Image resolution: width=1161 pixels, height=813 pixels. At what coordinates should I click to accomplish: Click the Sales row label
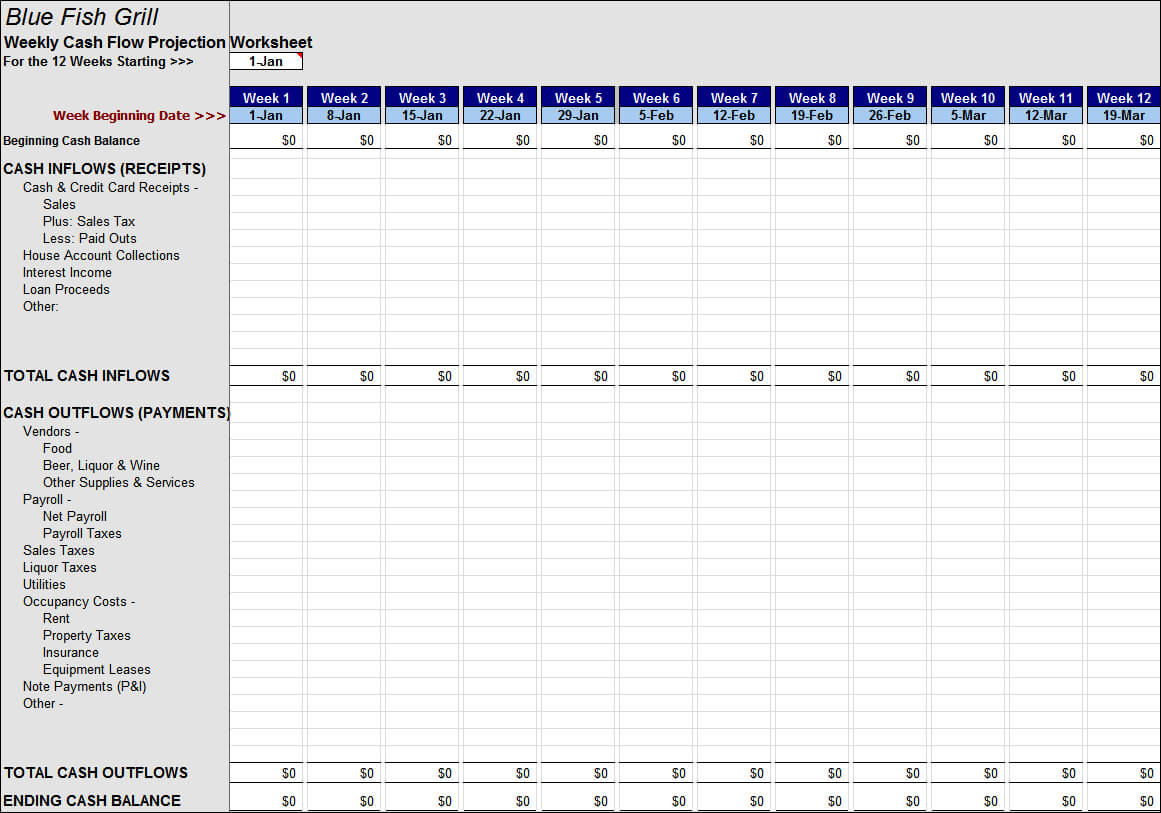click(59, 204)
